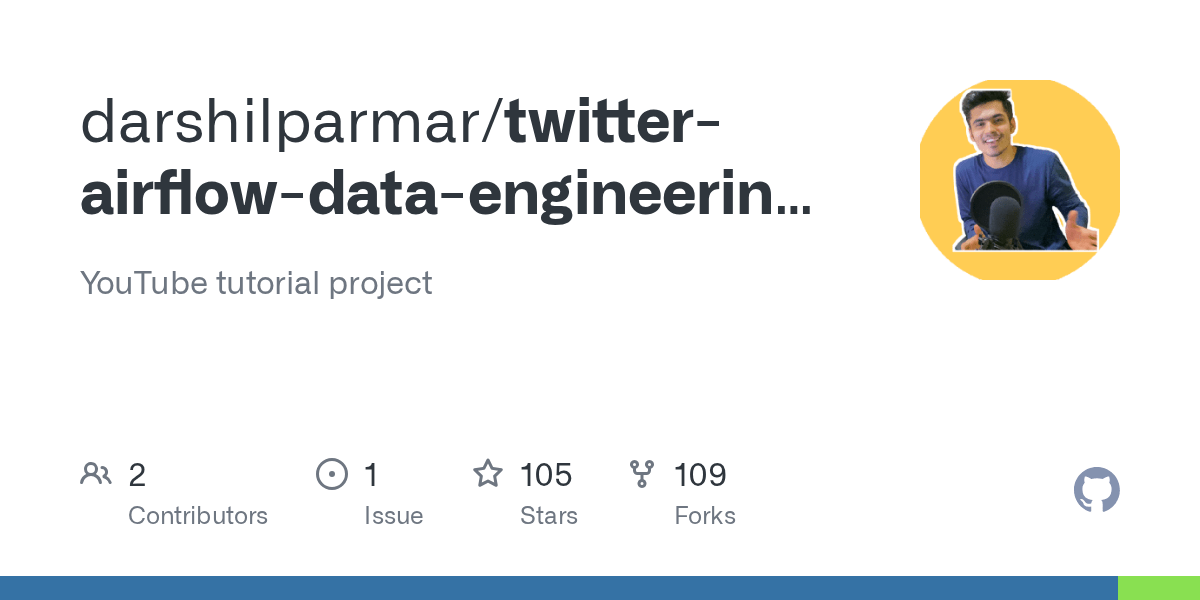Select the Issue label

coord(393,516)
